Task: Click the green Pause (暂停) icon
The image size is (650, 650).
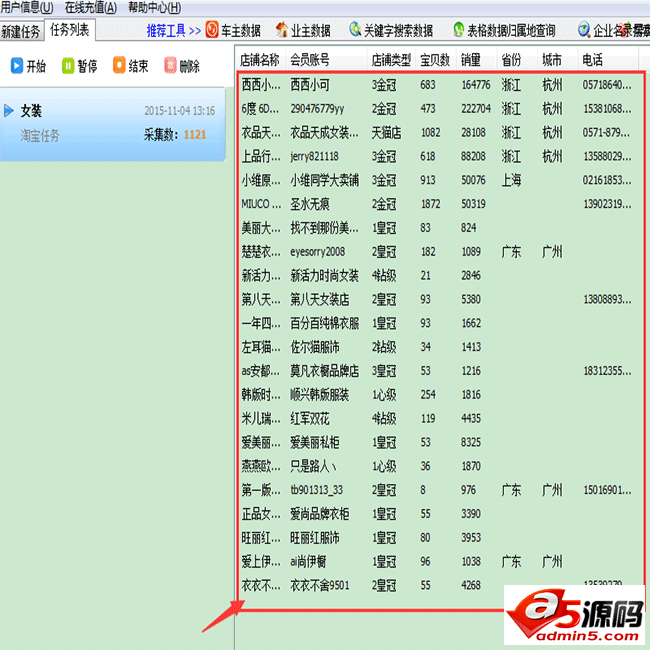Action: pos(68,65)
